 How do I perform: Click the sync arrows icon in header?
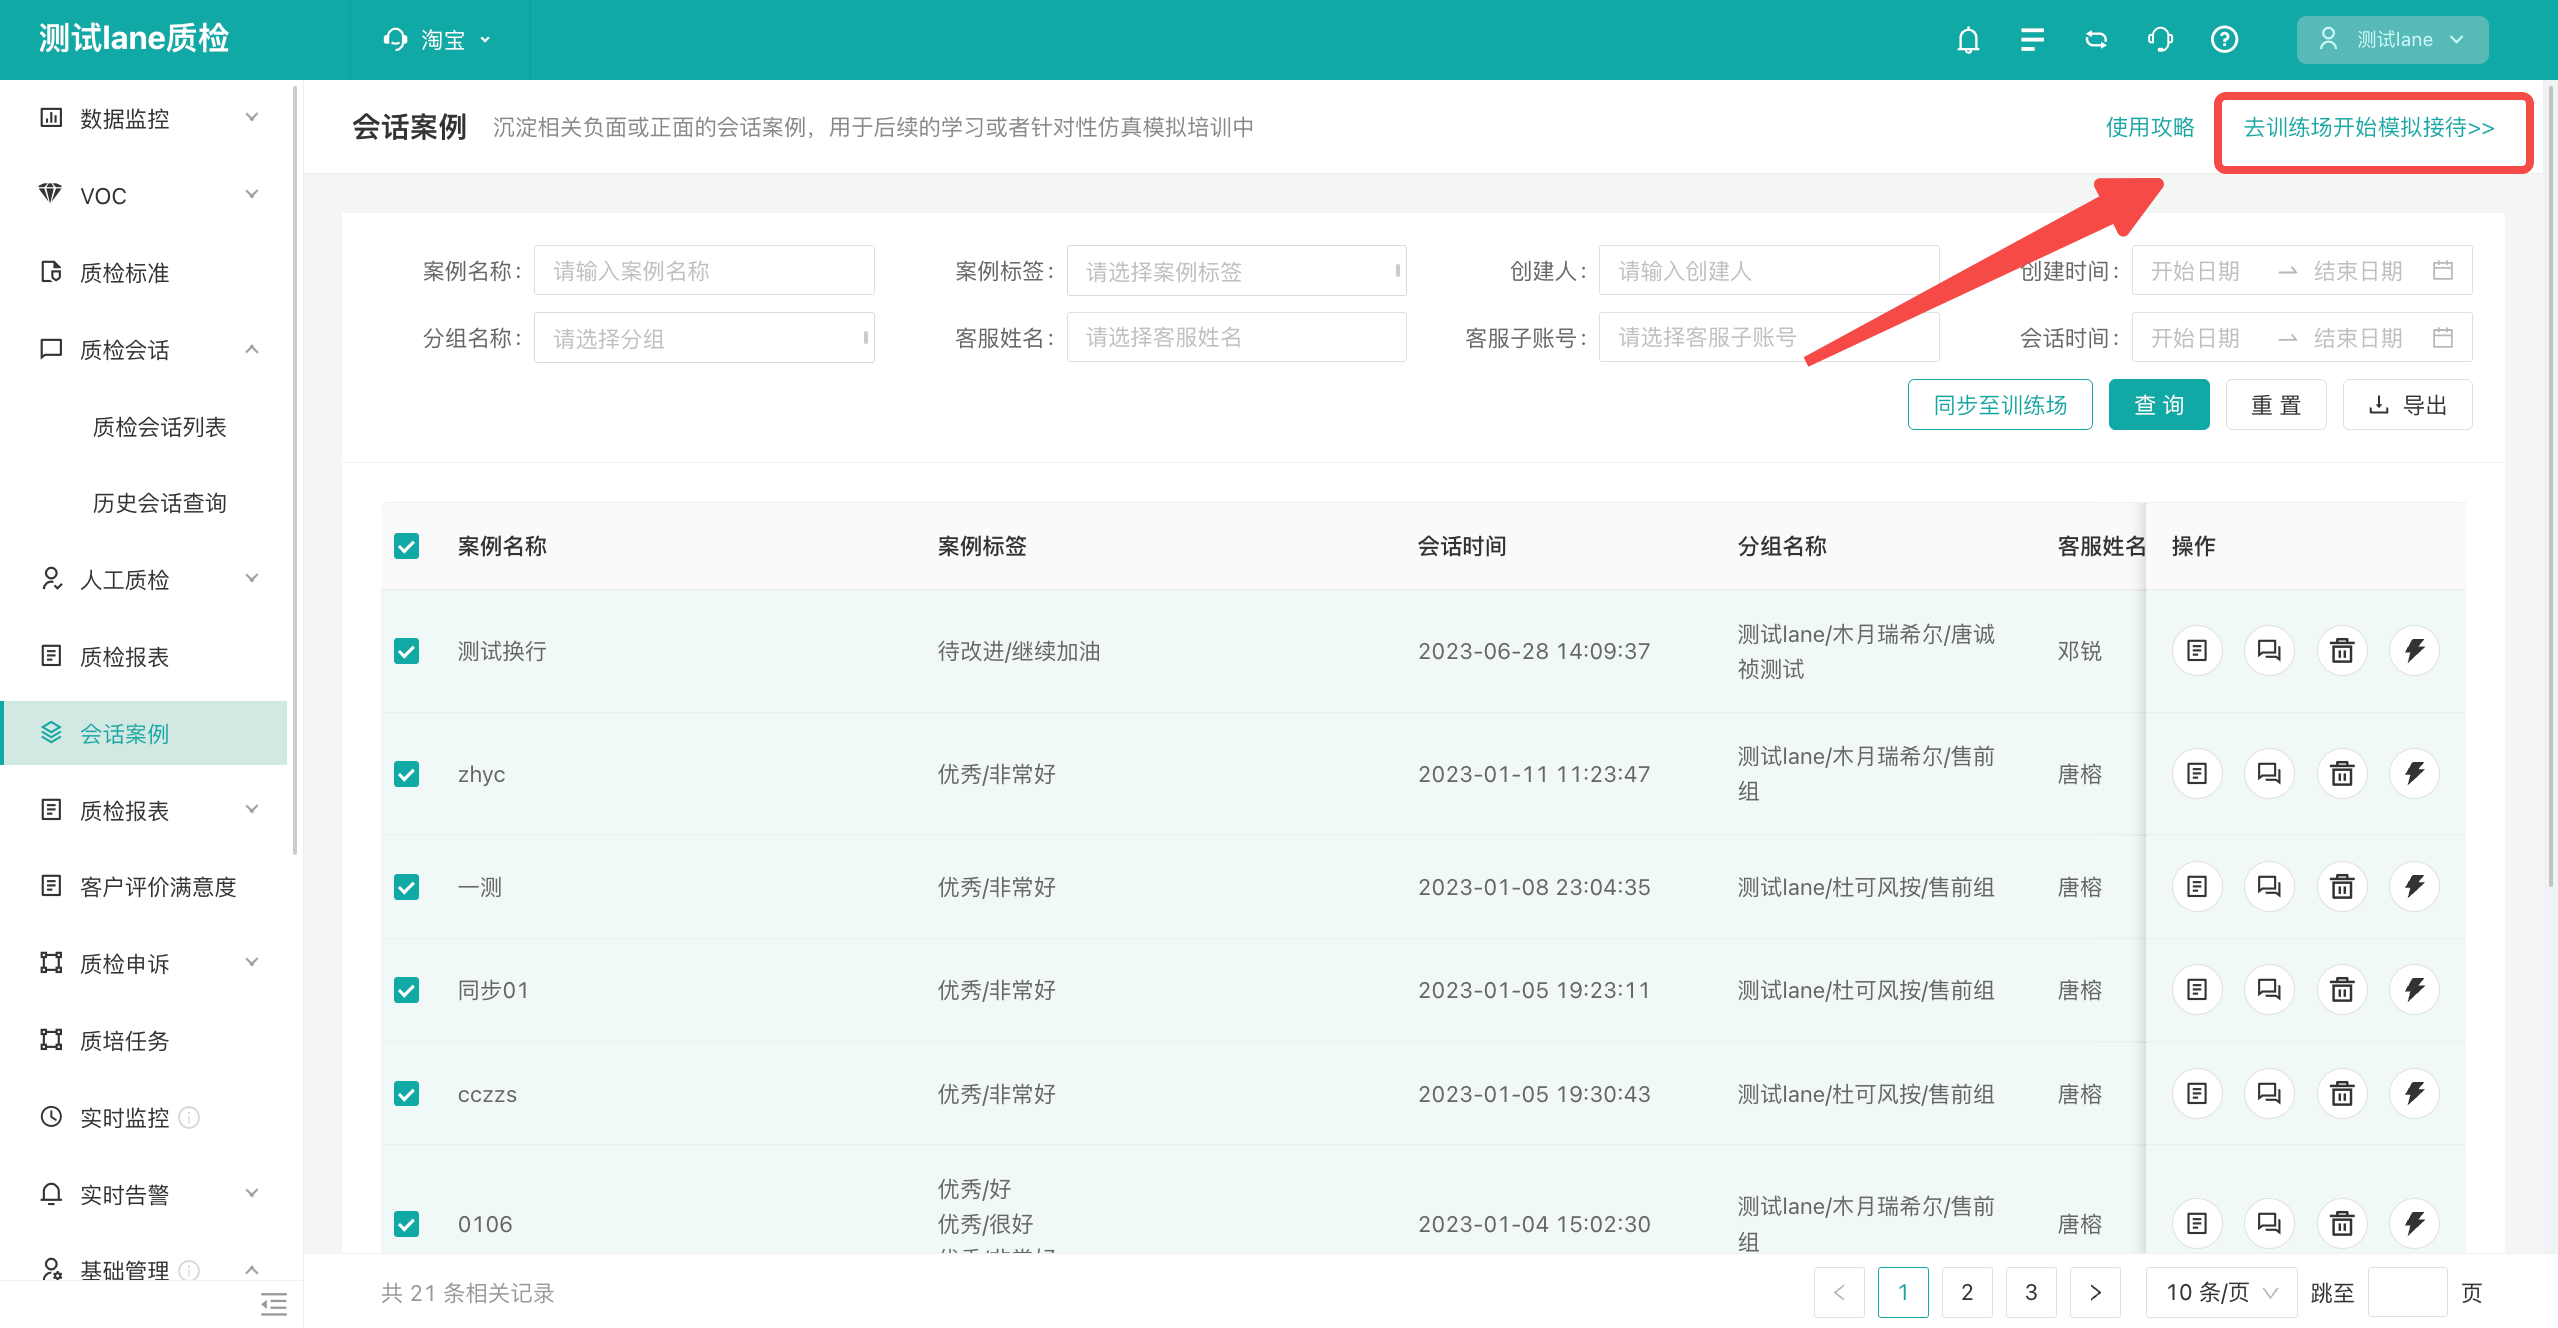(x=2096, y=40)
